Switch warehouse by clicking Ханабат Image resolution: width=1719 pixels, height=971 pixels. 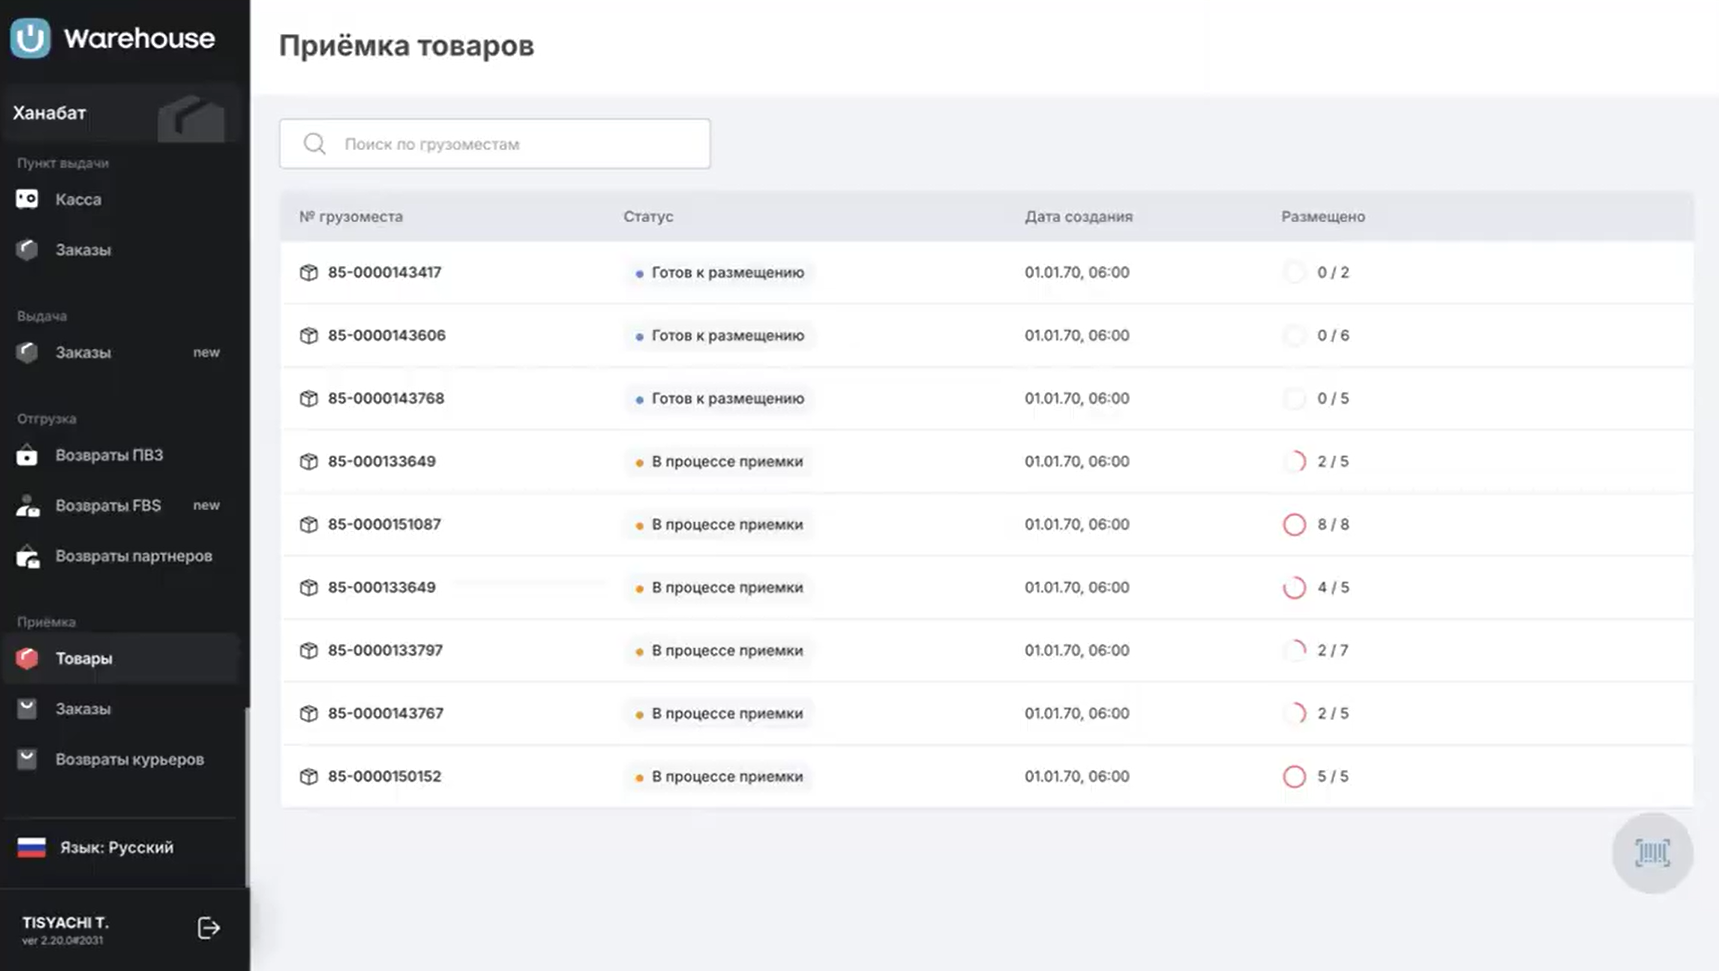[x=50, y=113]
